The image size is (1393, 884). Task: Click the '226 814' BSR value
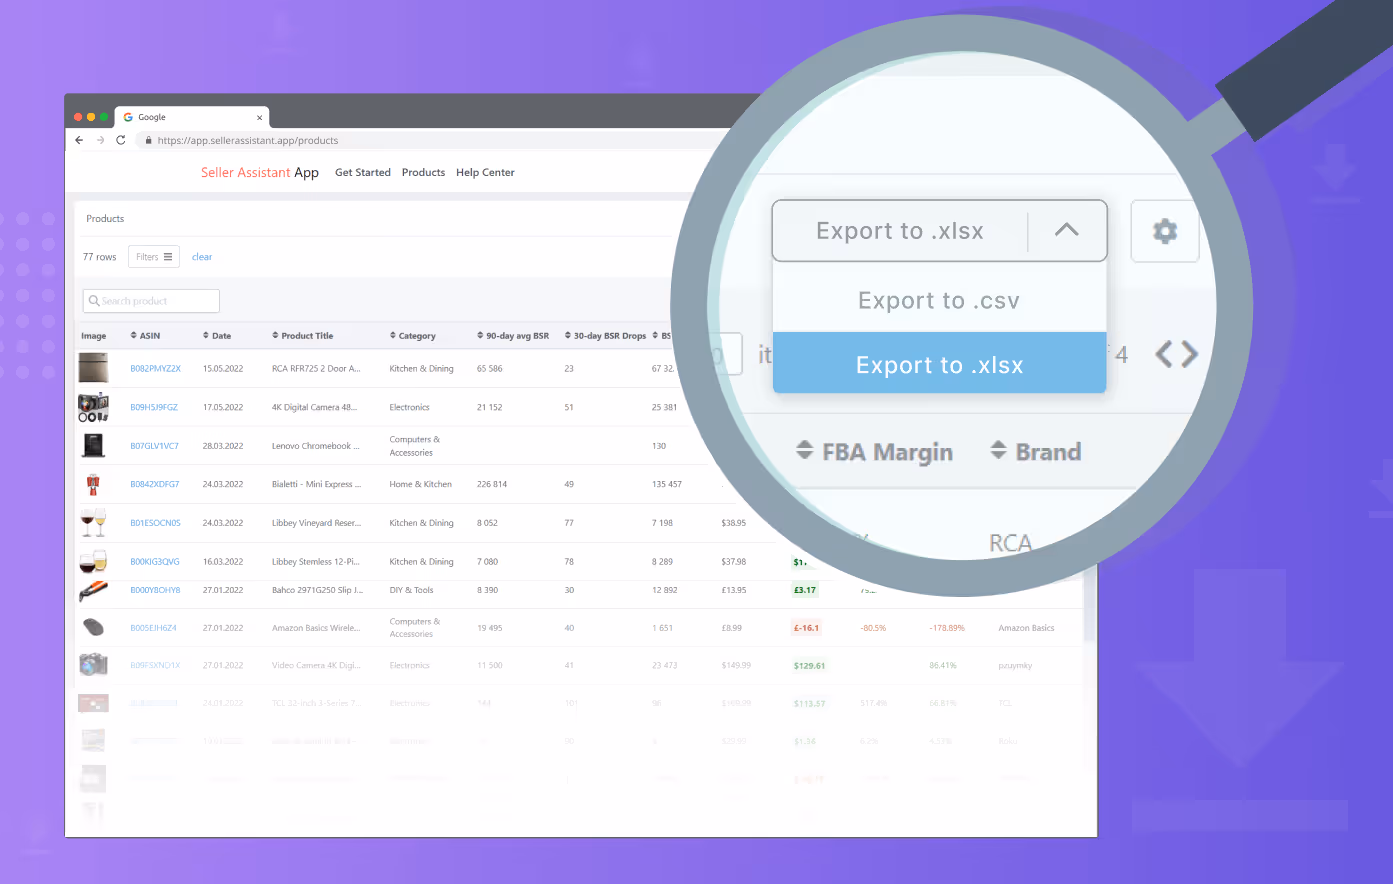coord(492,484)
